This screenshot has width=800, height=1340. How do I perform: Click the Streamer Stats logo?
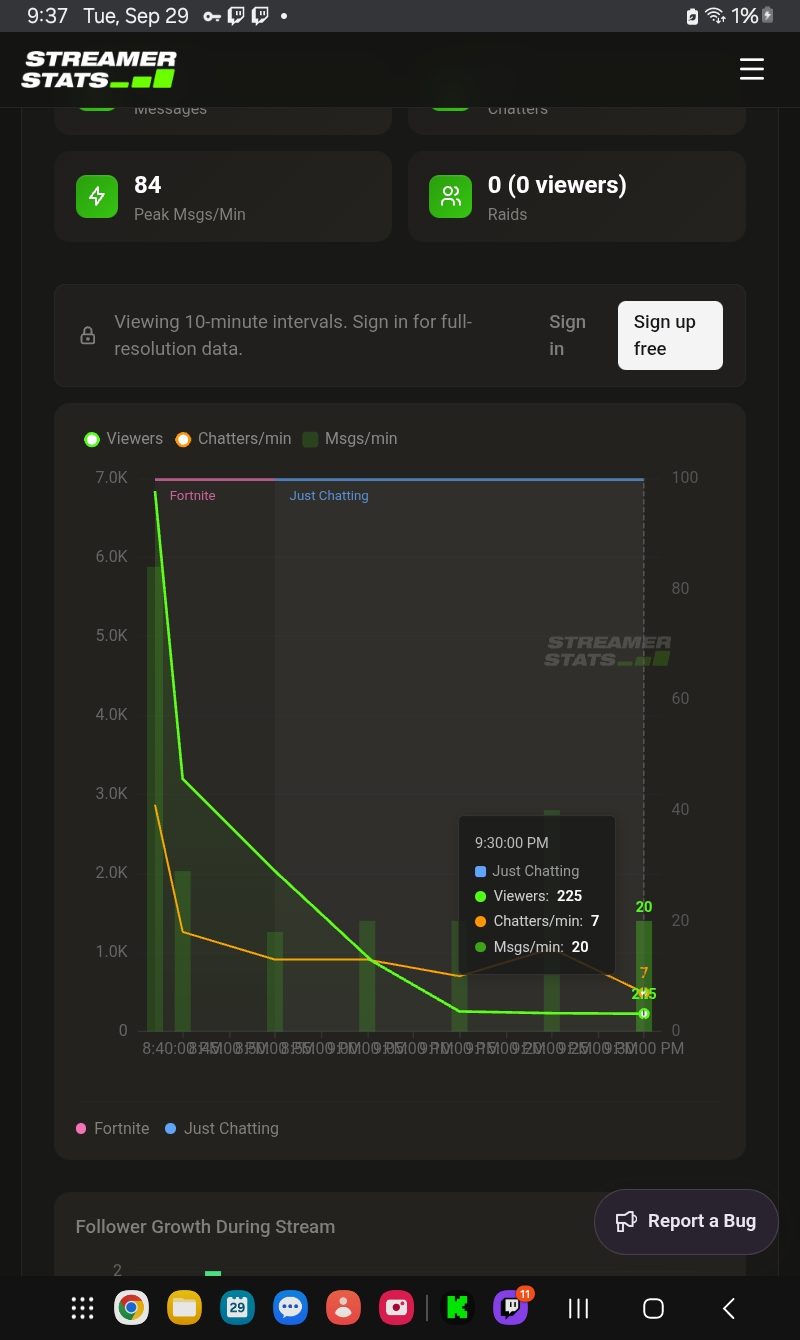click(x=99, y=69)
